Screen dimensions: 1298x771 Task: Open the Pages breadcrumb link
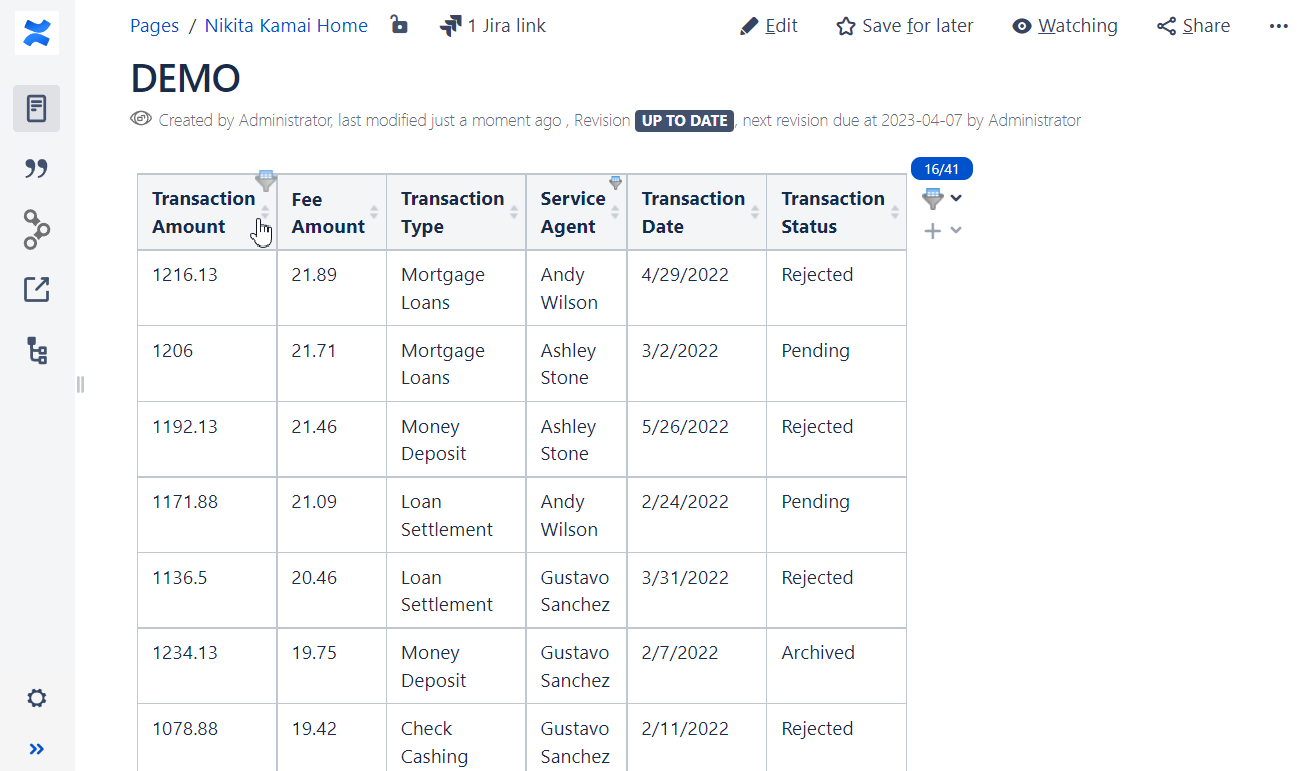click(x=154, y=26)
